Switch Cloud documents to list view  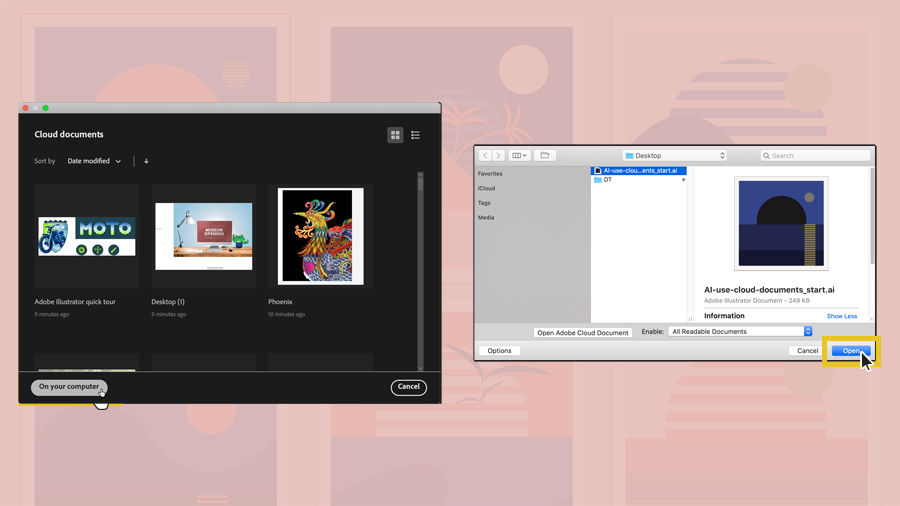(x=416, y=135)
